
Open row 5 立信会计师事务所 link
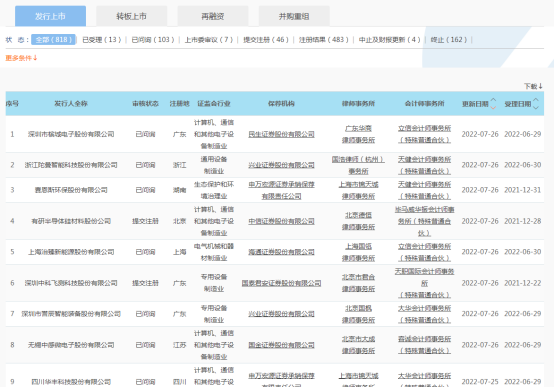(x=424, y=252)
